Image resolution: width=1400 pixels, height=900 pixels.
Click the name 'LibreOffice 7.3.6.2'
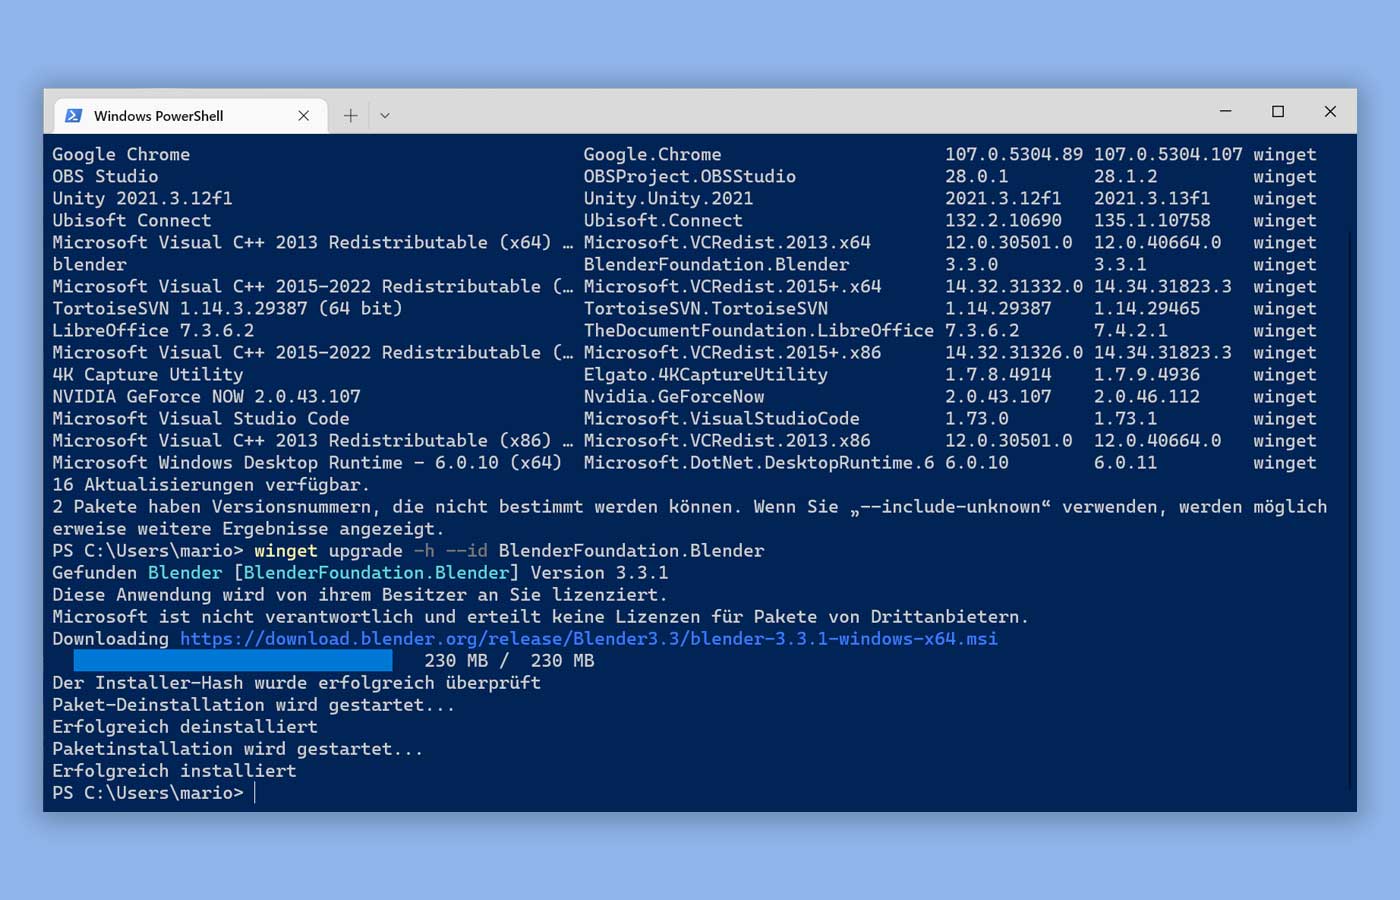153,330
